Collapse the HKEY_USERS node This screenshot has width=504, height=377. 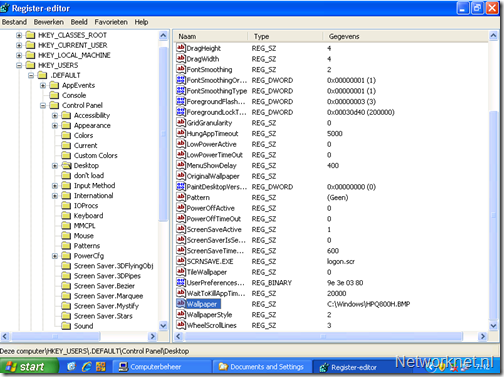(19, 65)
